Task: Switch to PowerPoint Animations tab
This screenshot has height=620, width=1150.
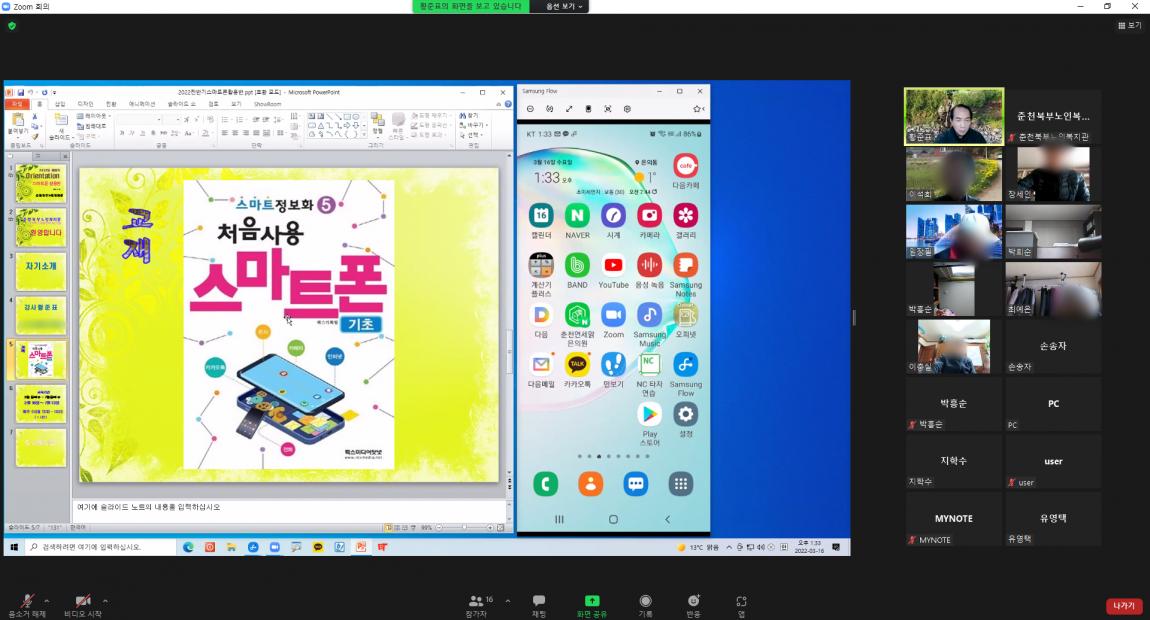Action: (x=142, y=104)
